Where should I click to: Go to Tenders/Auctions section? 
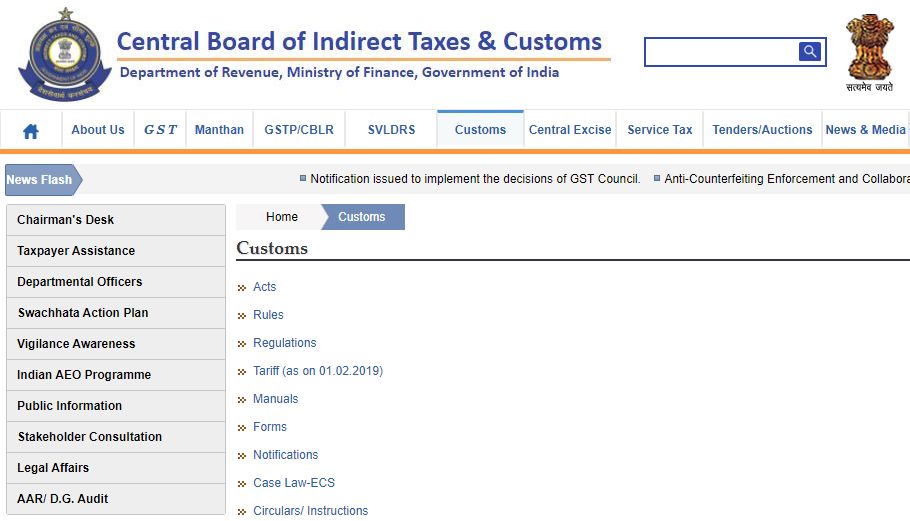tap(762, 130)
